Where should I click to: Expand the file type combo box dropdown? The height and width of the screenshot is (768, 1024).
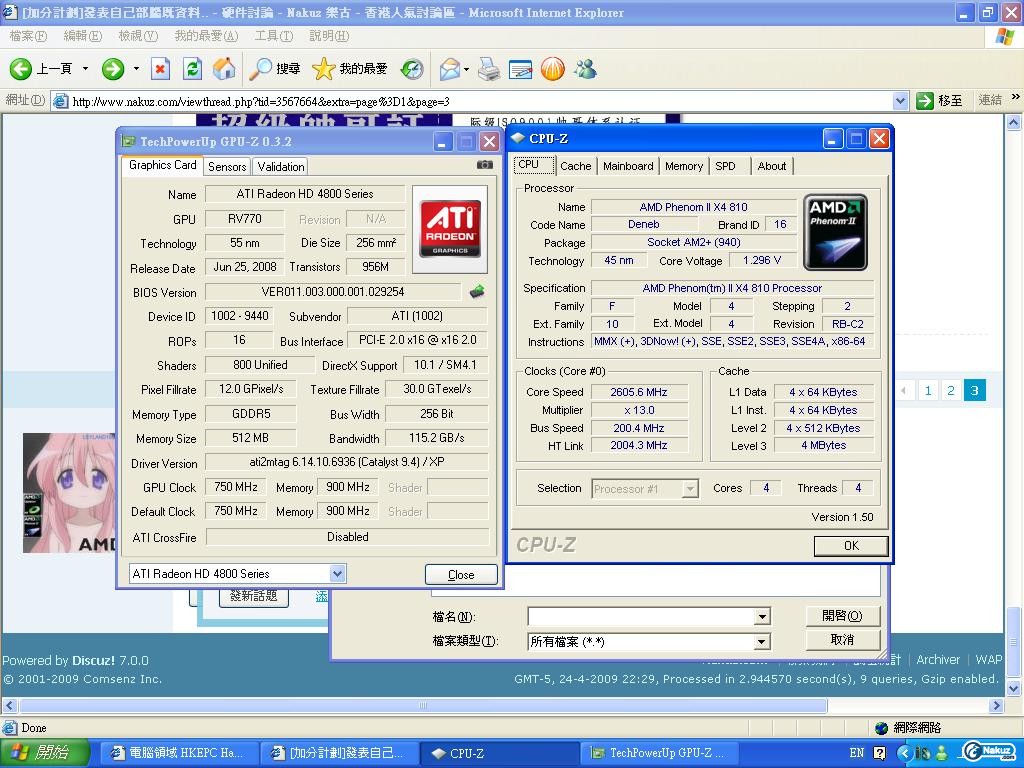tap(762, 642)
